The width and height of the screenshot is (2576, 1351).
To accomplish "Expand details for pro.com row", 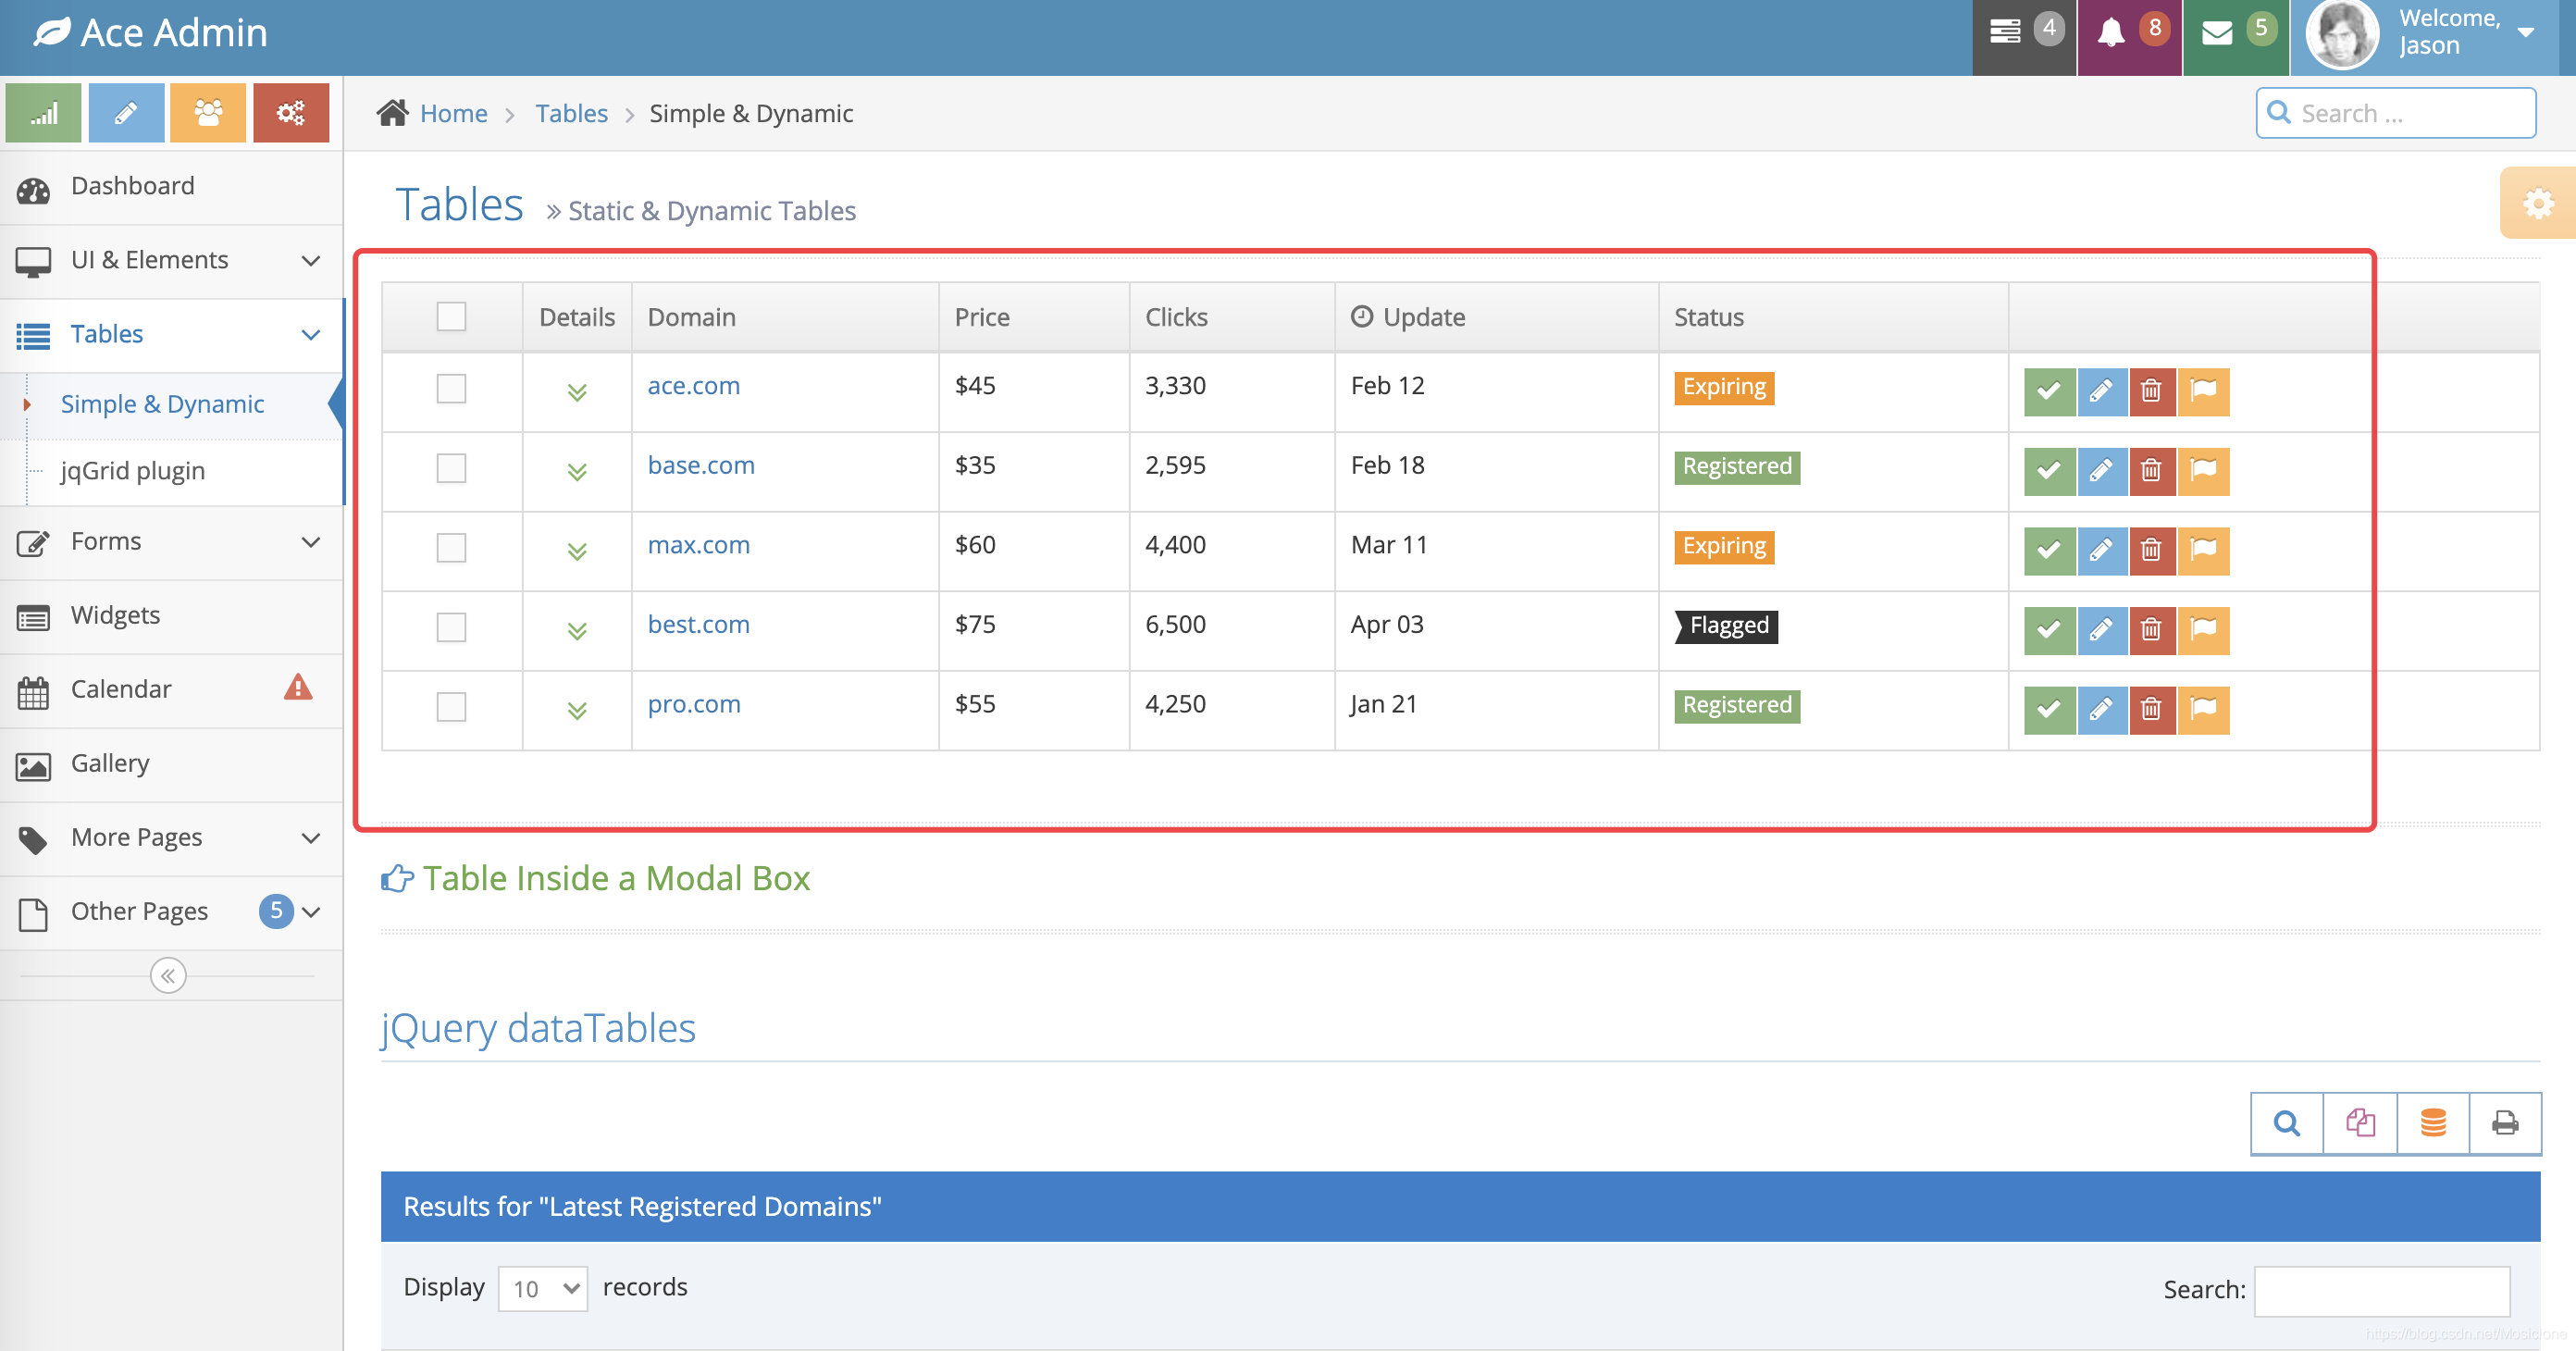I will [x=577, y=711].
